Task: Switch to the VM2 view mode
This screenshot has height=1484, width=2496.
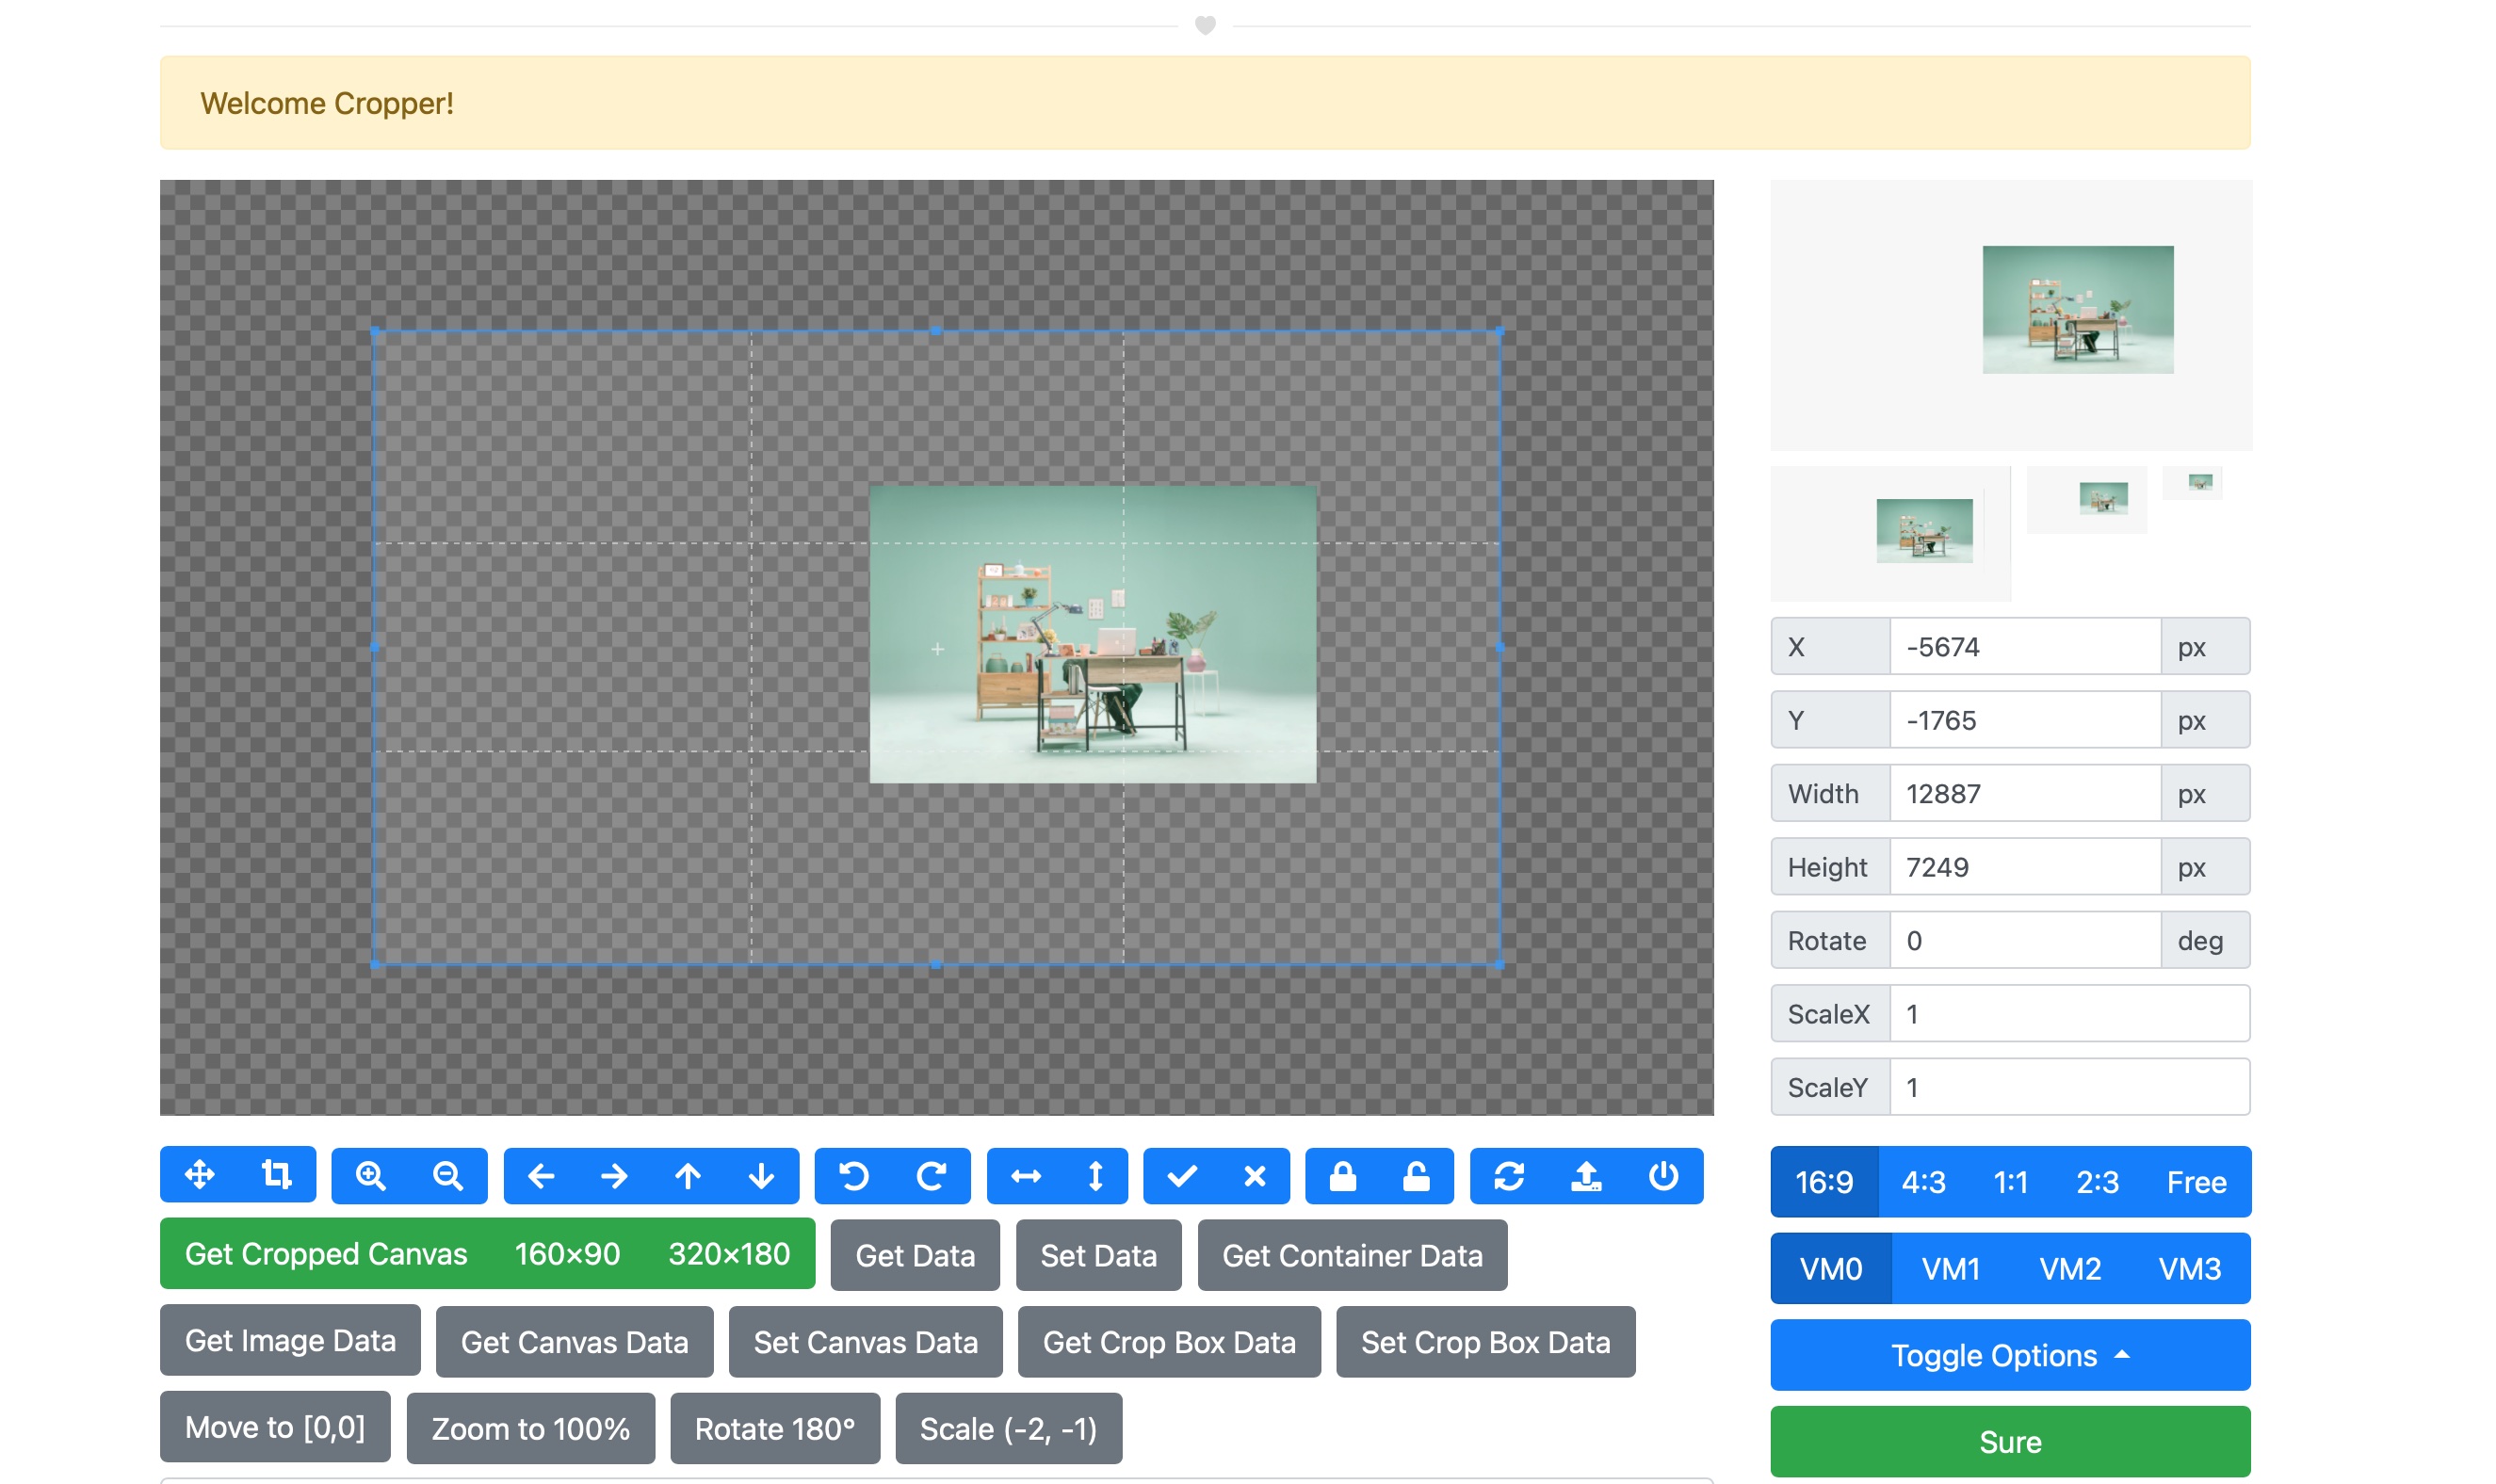Action: [x=2071, y=1268]
